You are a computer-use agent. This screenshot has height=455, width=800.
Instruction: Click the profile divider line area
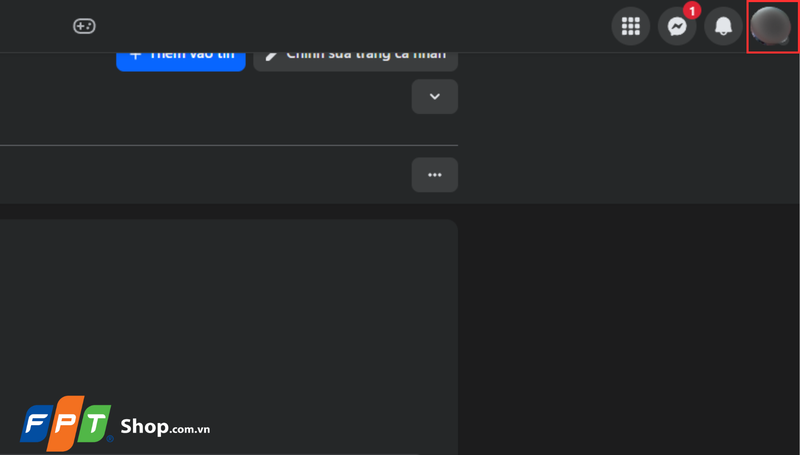point(229,145)
